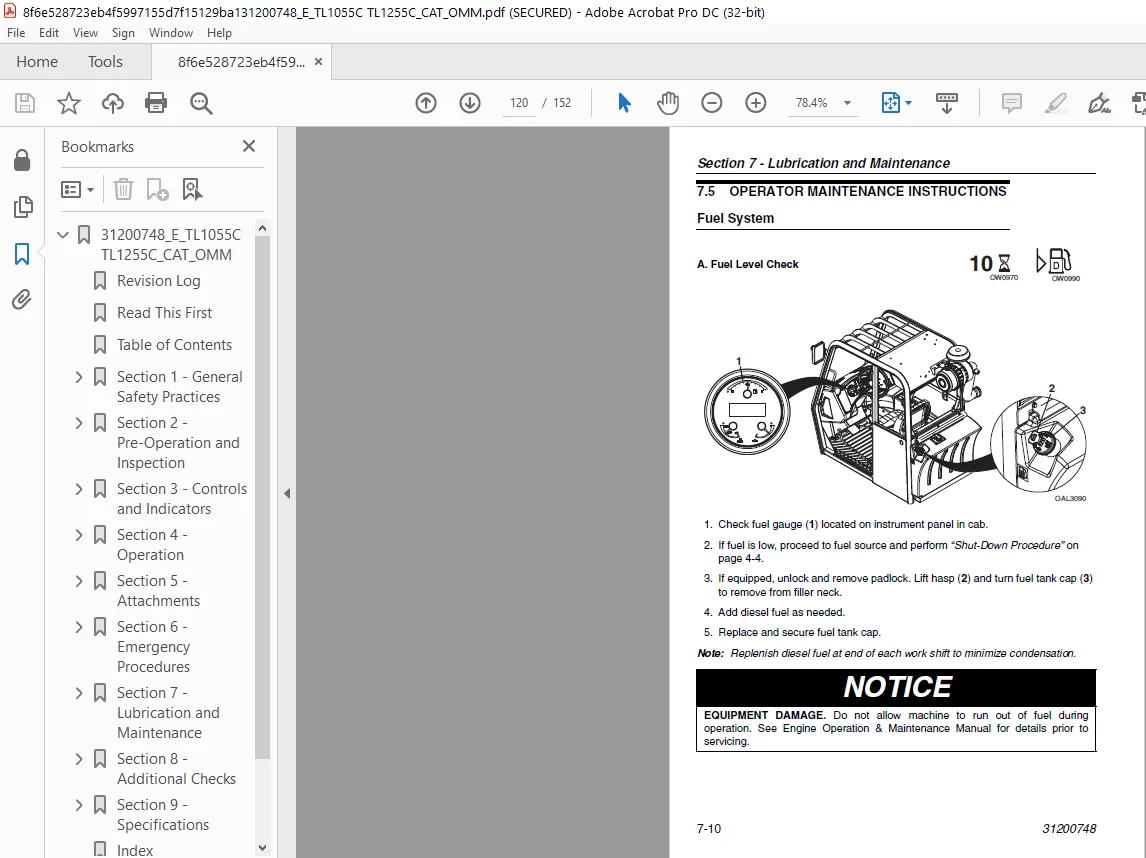The image size is (1146, 858).
Task: Jump to Read This First bookmark
Action: pos(164,313)
